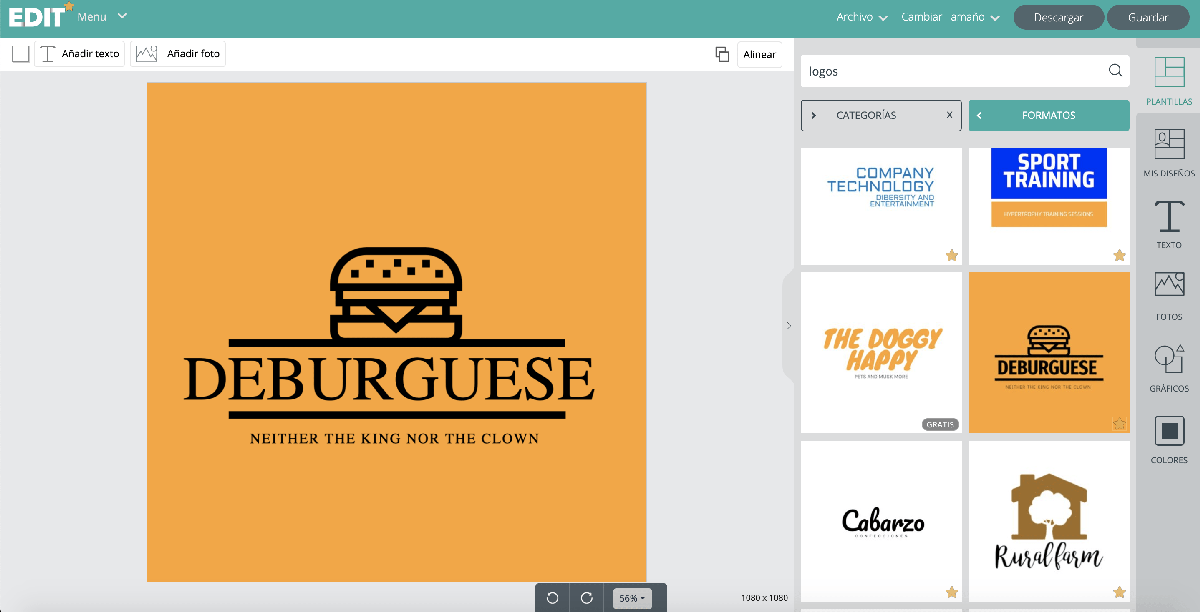Favorite the Ruralfarm template

tap(1120, 592)
